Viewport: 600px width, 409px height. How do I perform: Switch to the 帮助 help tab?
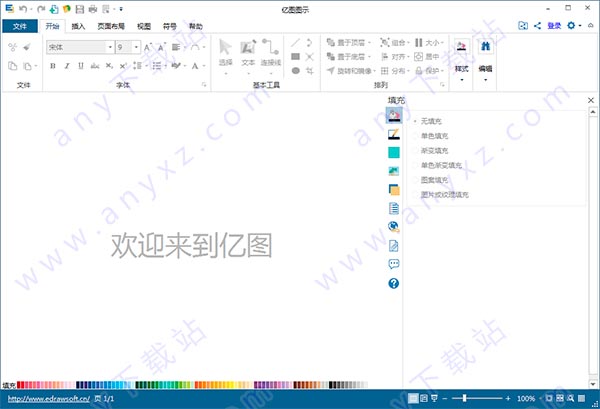(196, 26)
